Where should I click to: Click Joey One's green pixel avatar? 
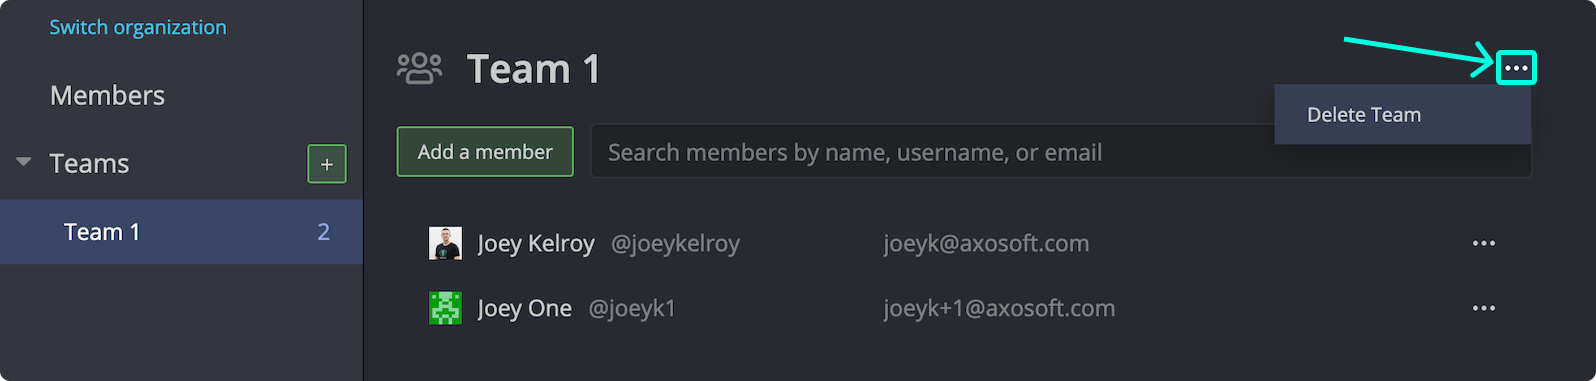445,308
